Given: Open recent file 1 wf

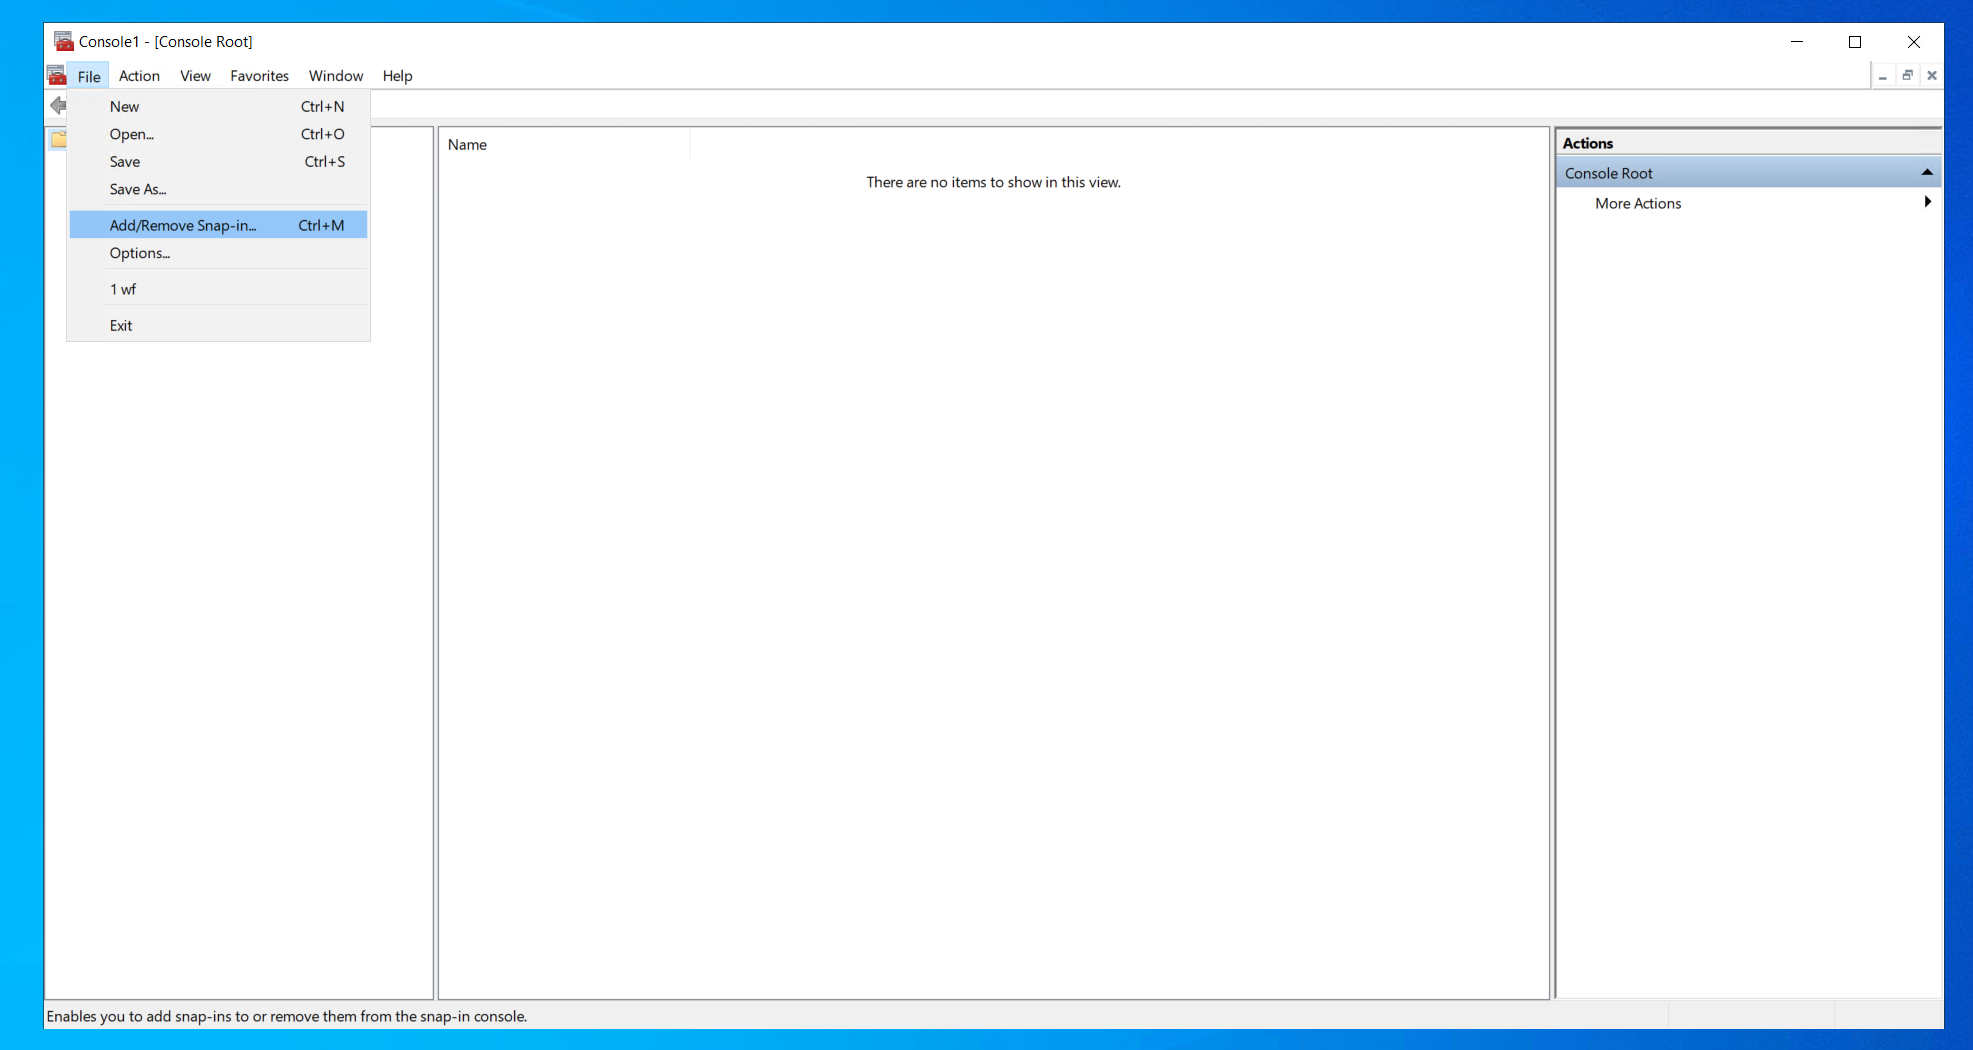Looking at the screenshot, I should [124, 289].
